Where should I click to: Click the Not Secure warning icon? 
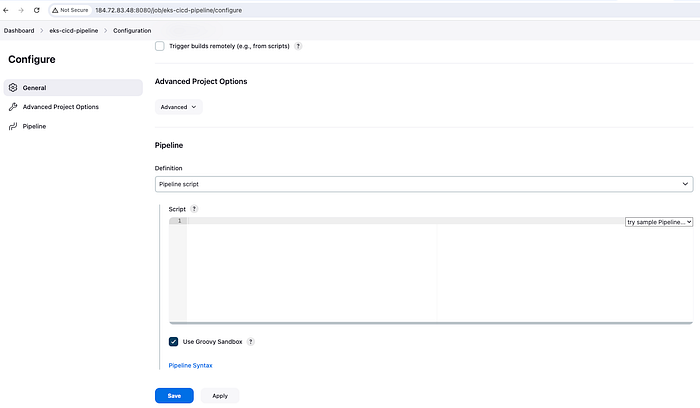[x=55, y=10]
